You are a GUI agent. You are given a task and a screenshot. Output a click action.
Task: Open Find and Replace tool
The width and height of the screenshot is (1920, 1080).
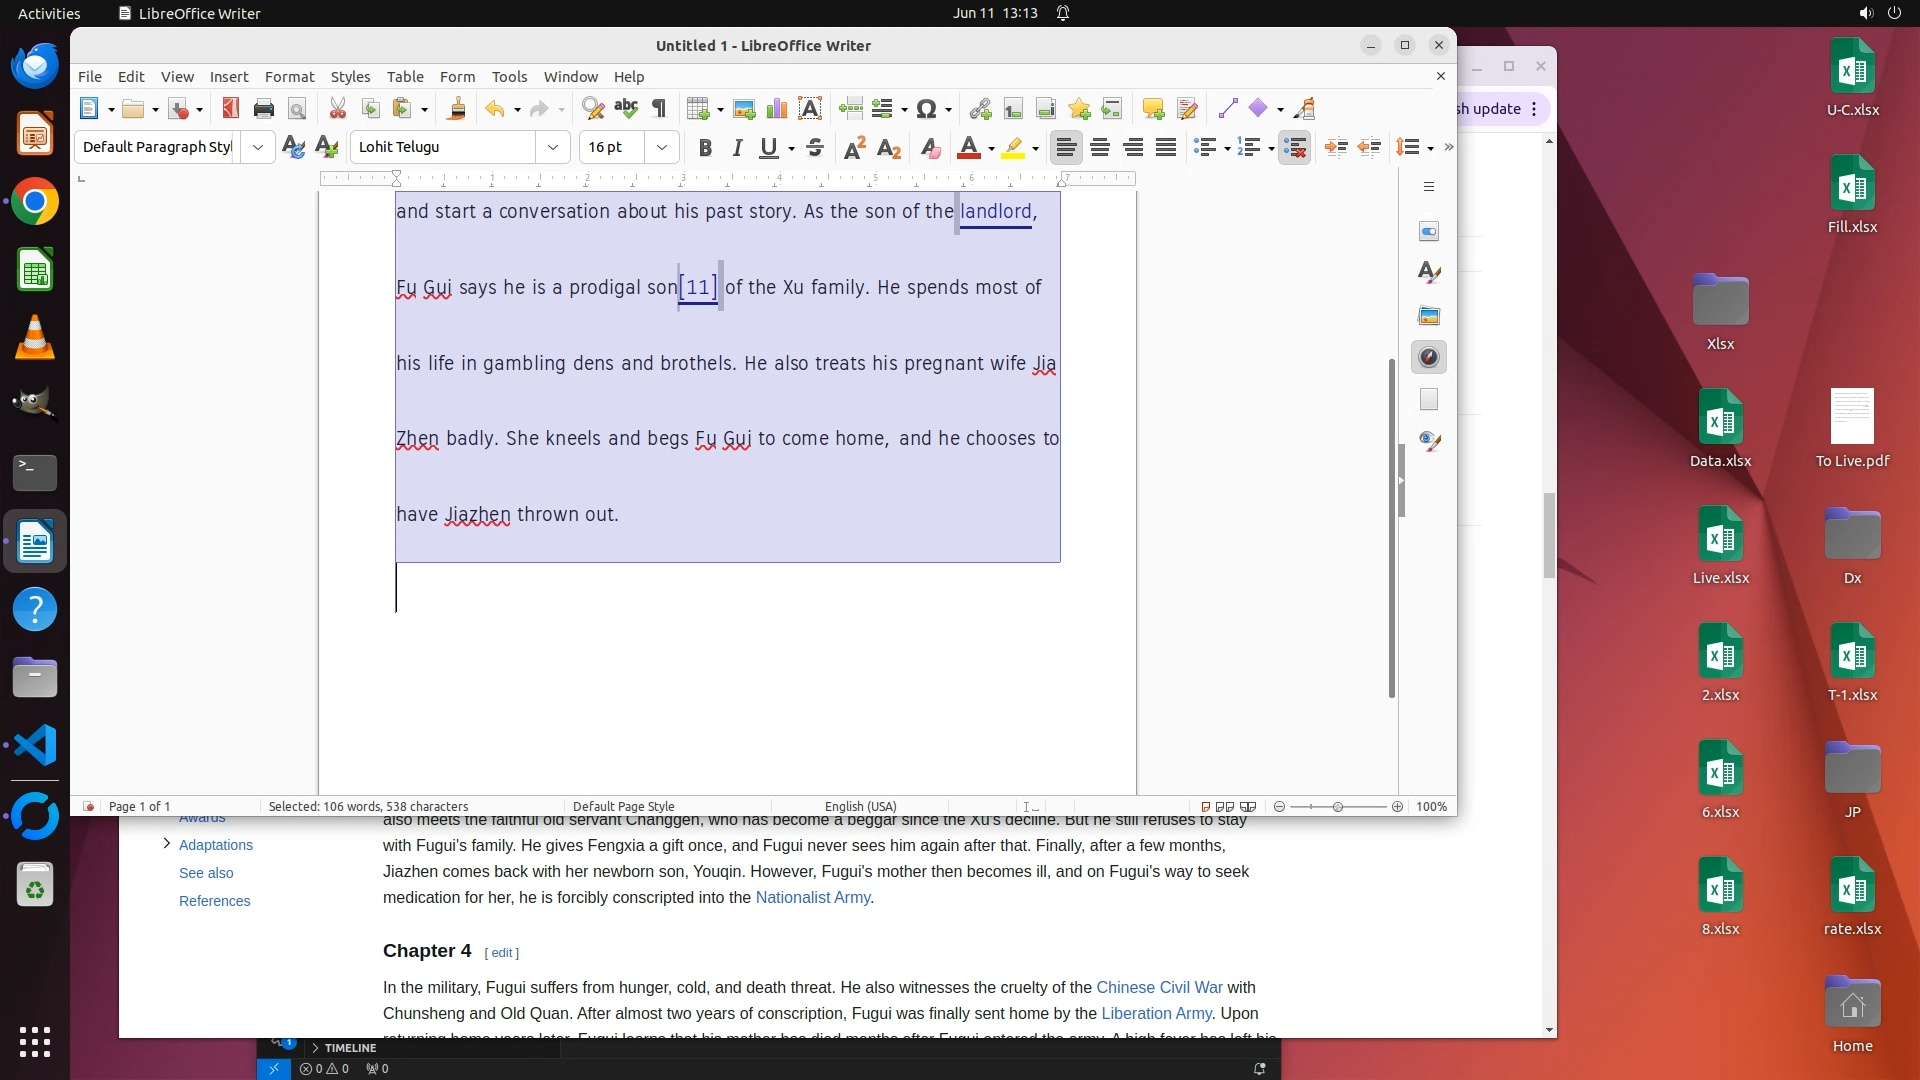click(x=593, y=109)
